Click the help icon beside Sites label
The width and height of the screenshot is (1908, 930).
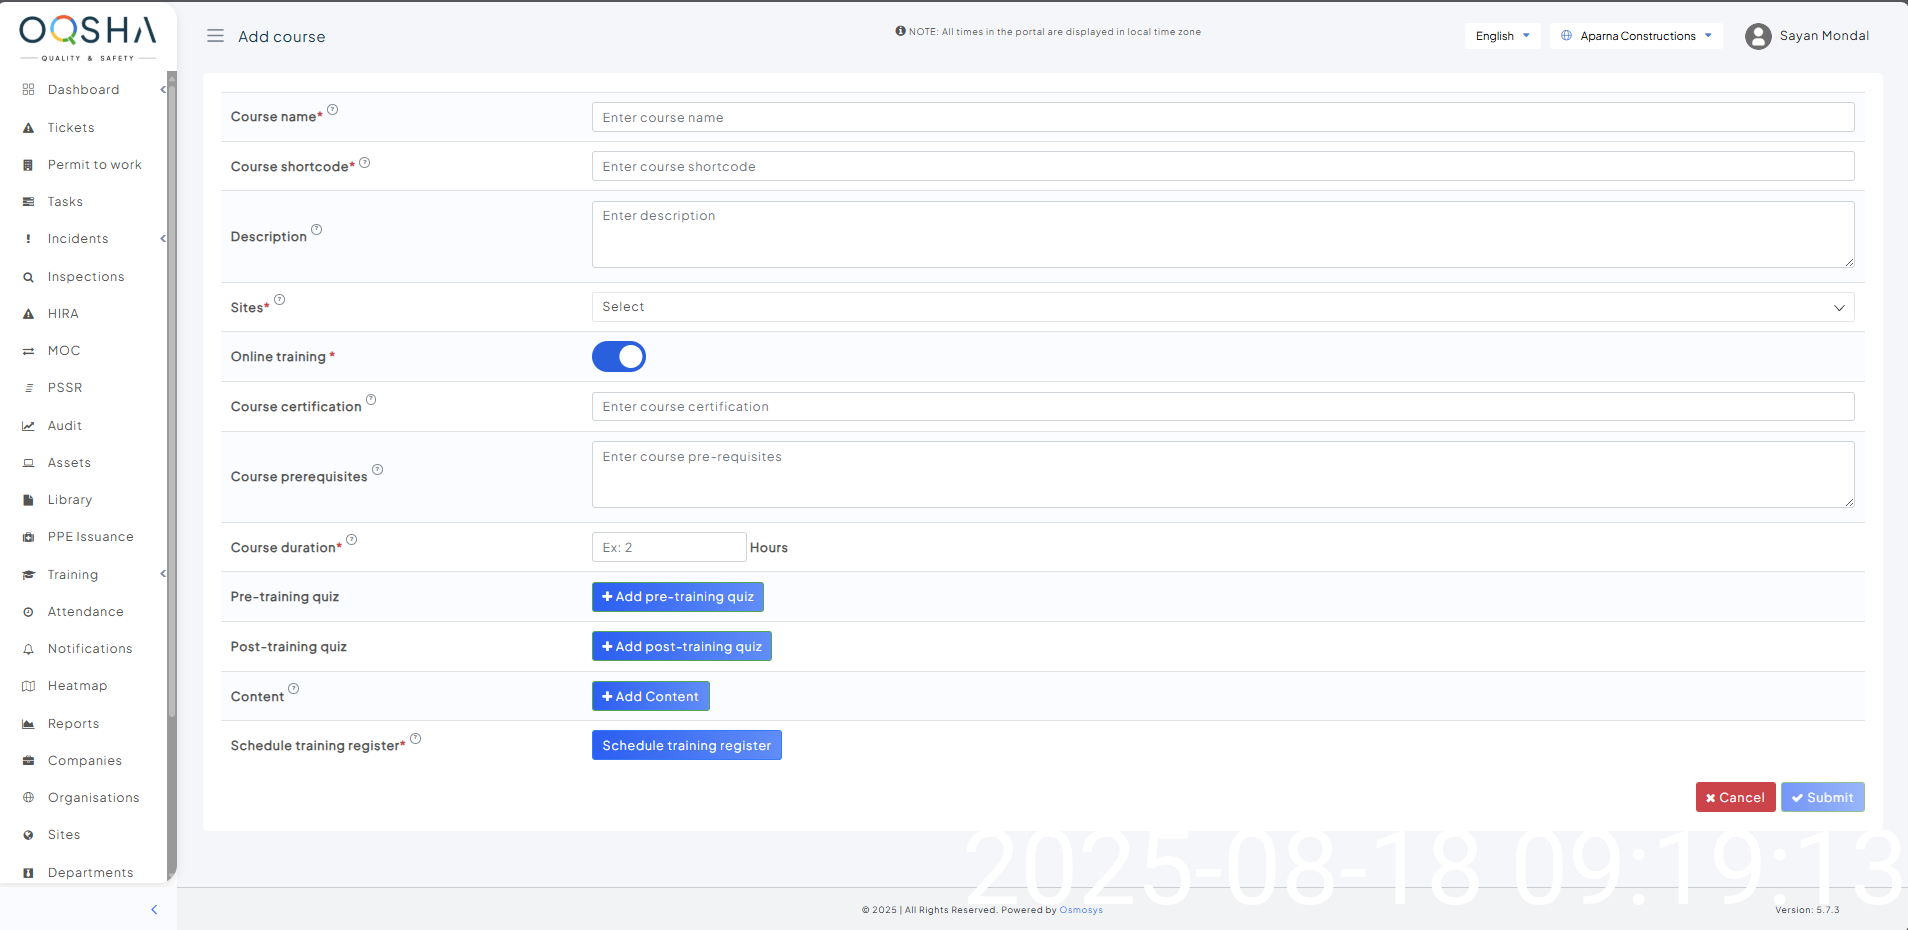280,300
